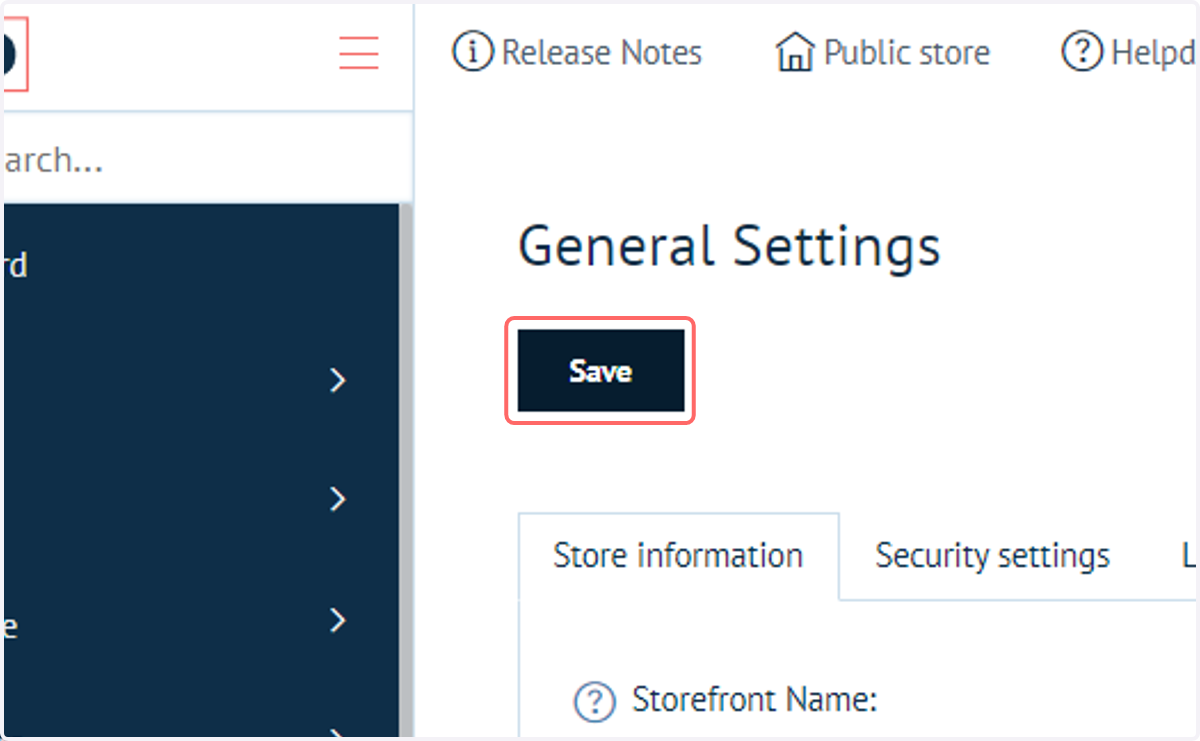Click the house icon beside Public store
This screenshot has height=741, width=1200.
click(x=794, y=52)
